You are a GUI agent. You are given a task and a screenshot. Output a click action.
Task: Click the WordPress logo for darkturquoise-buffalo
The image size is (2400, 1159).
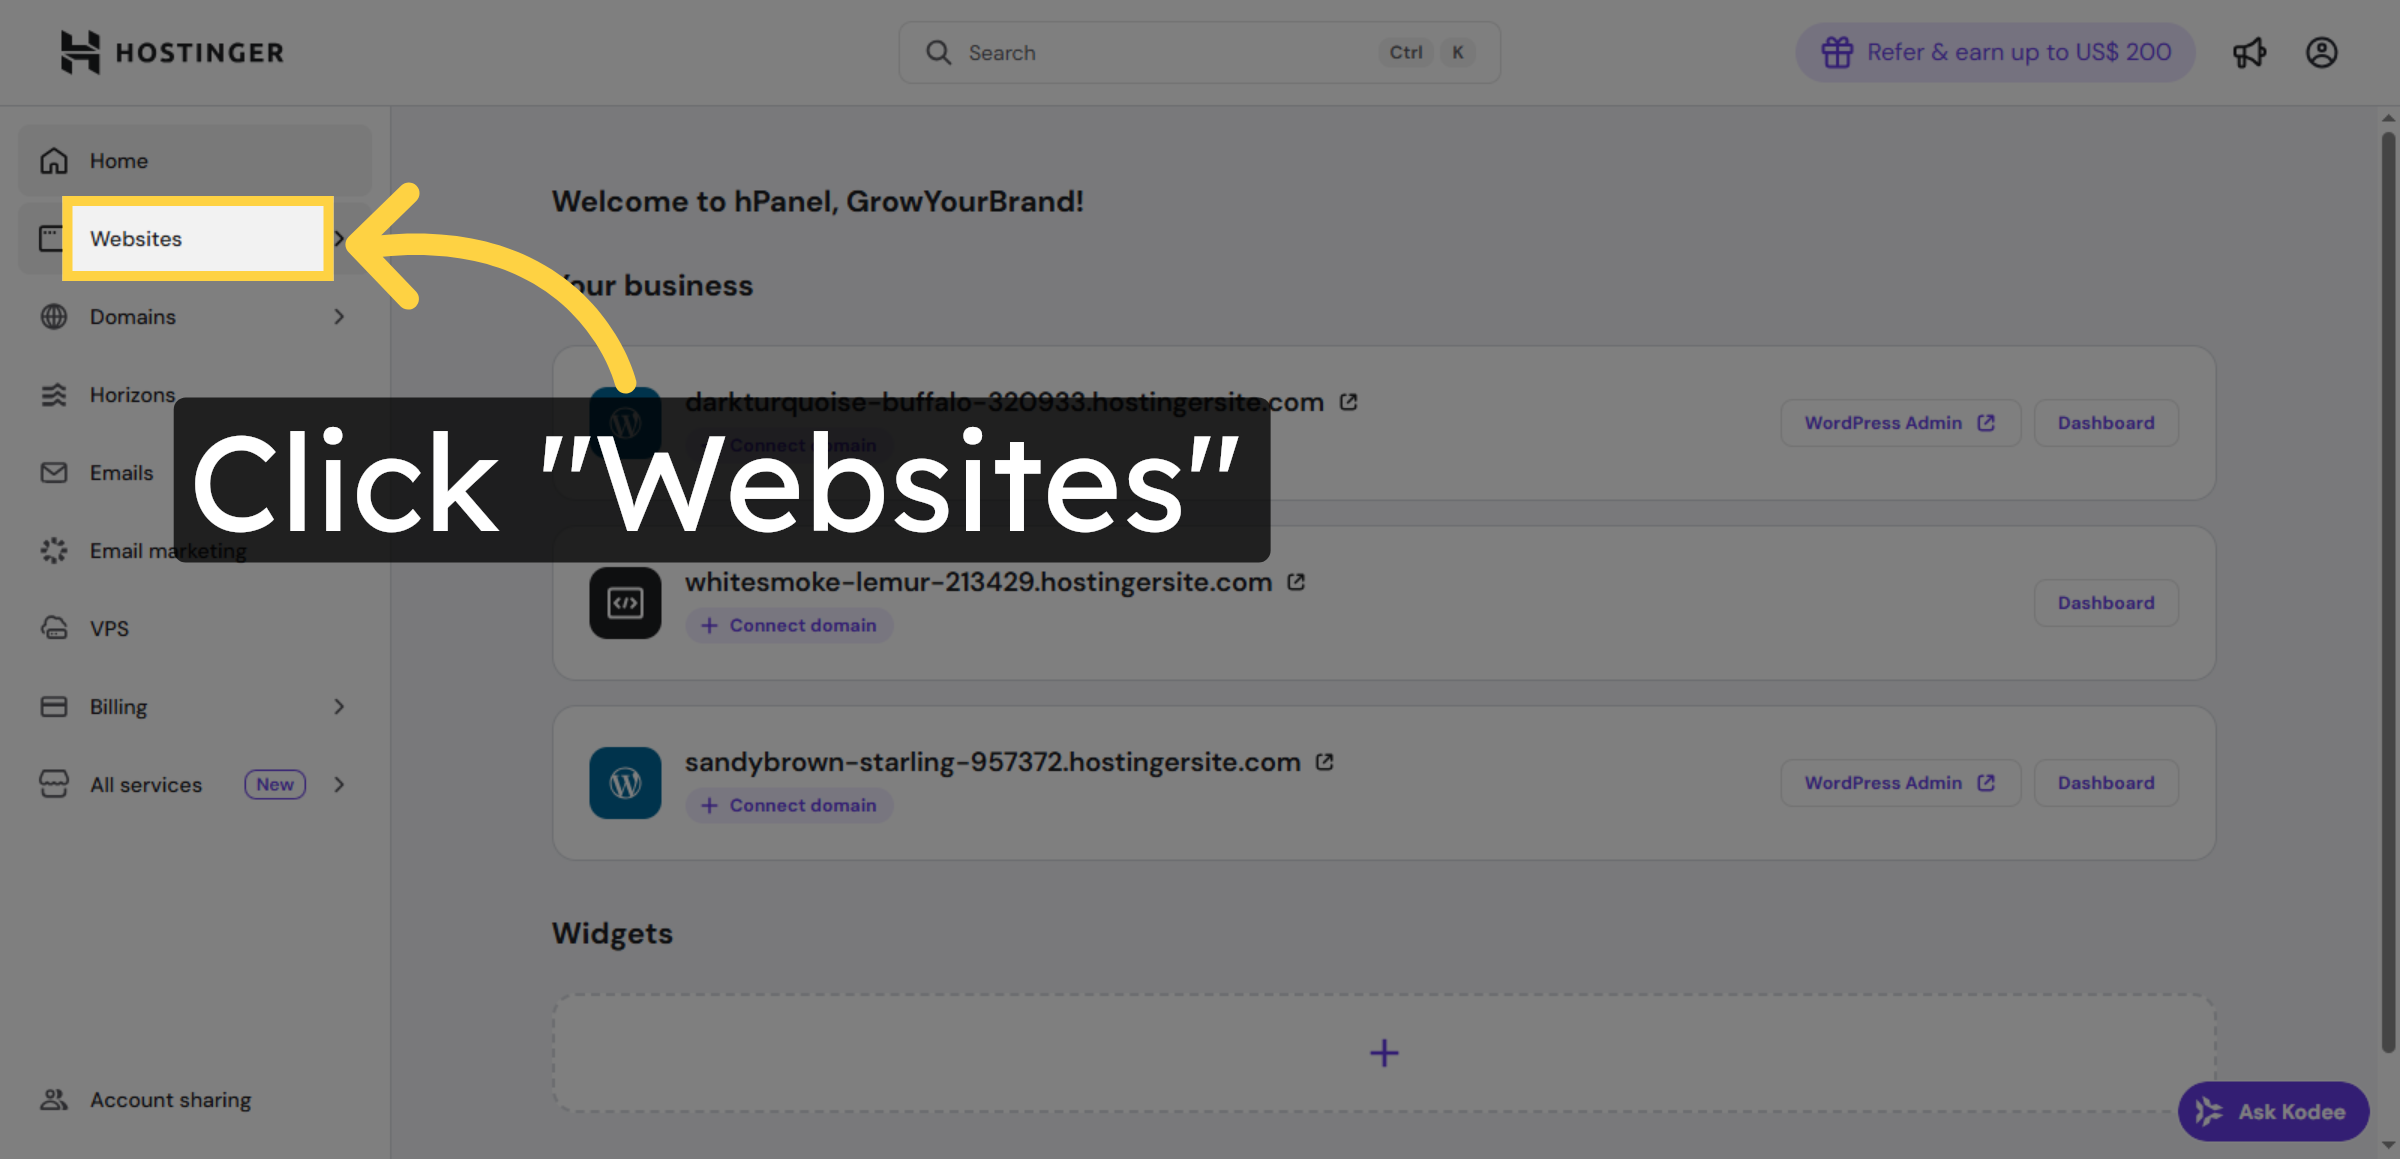[x=625, y=423]
